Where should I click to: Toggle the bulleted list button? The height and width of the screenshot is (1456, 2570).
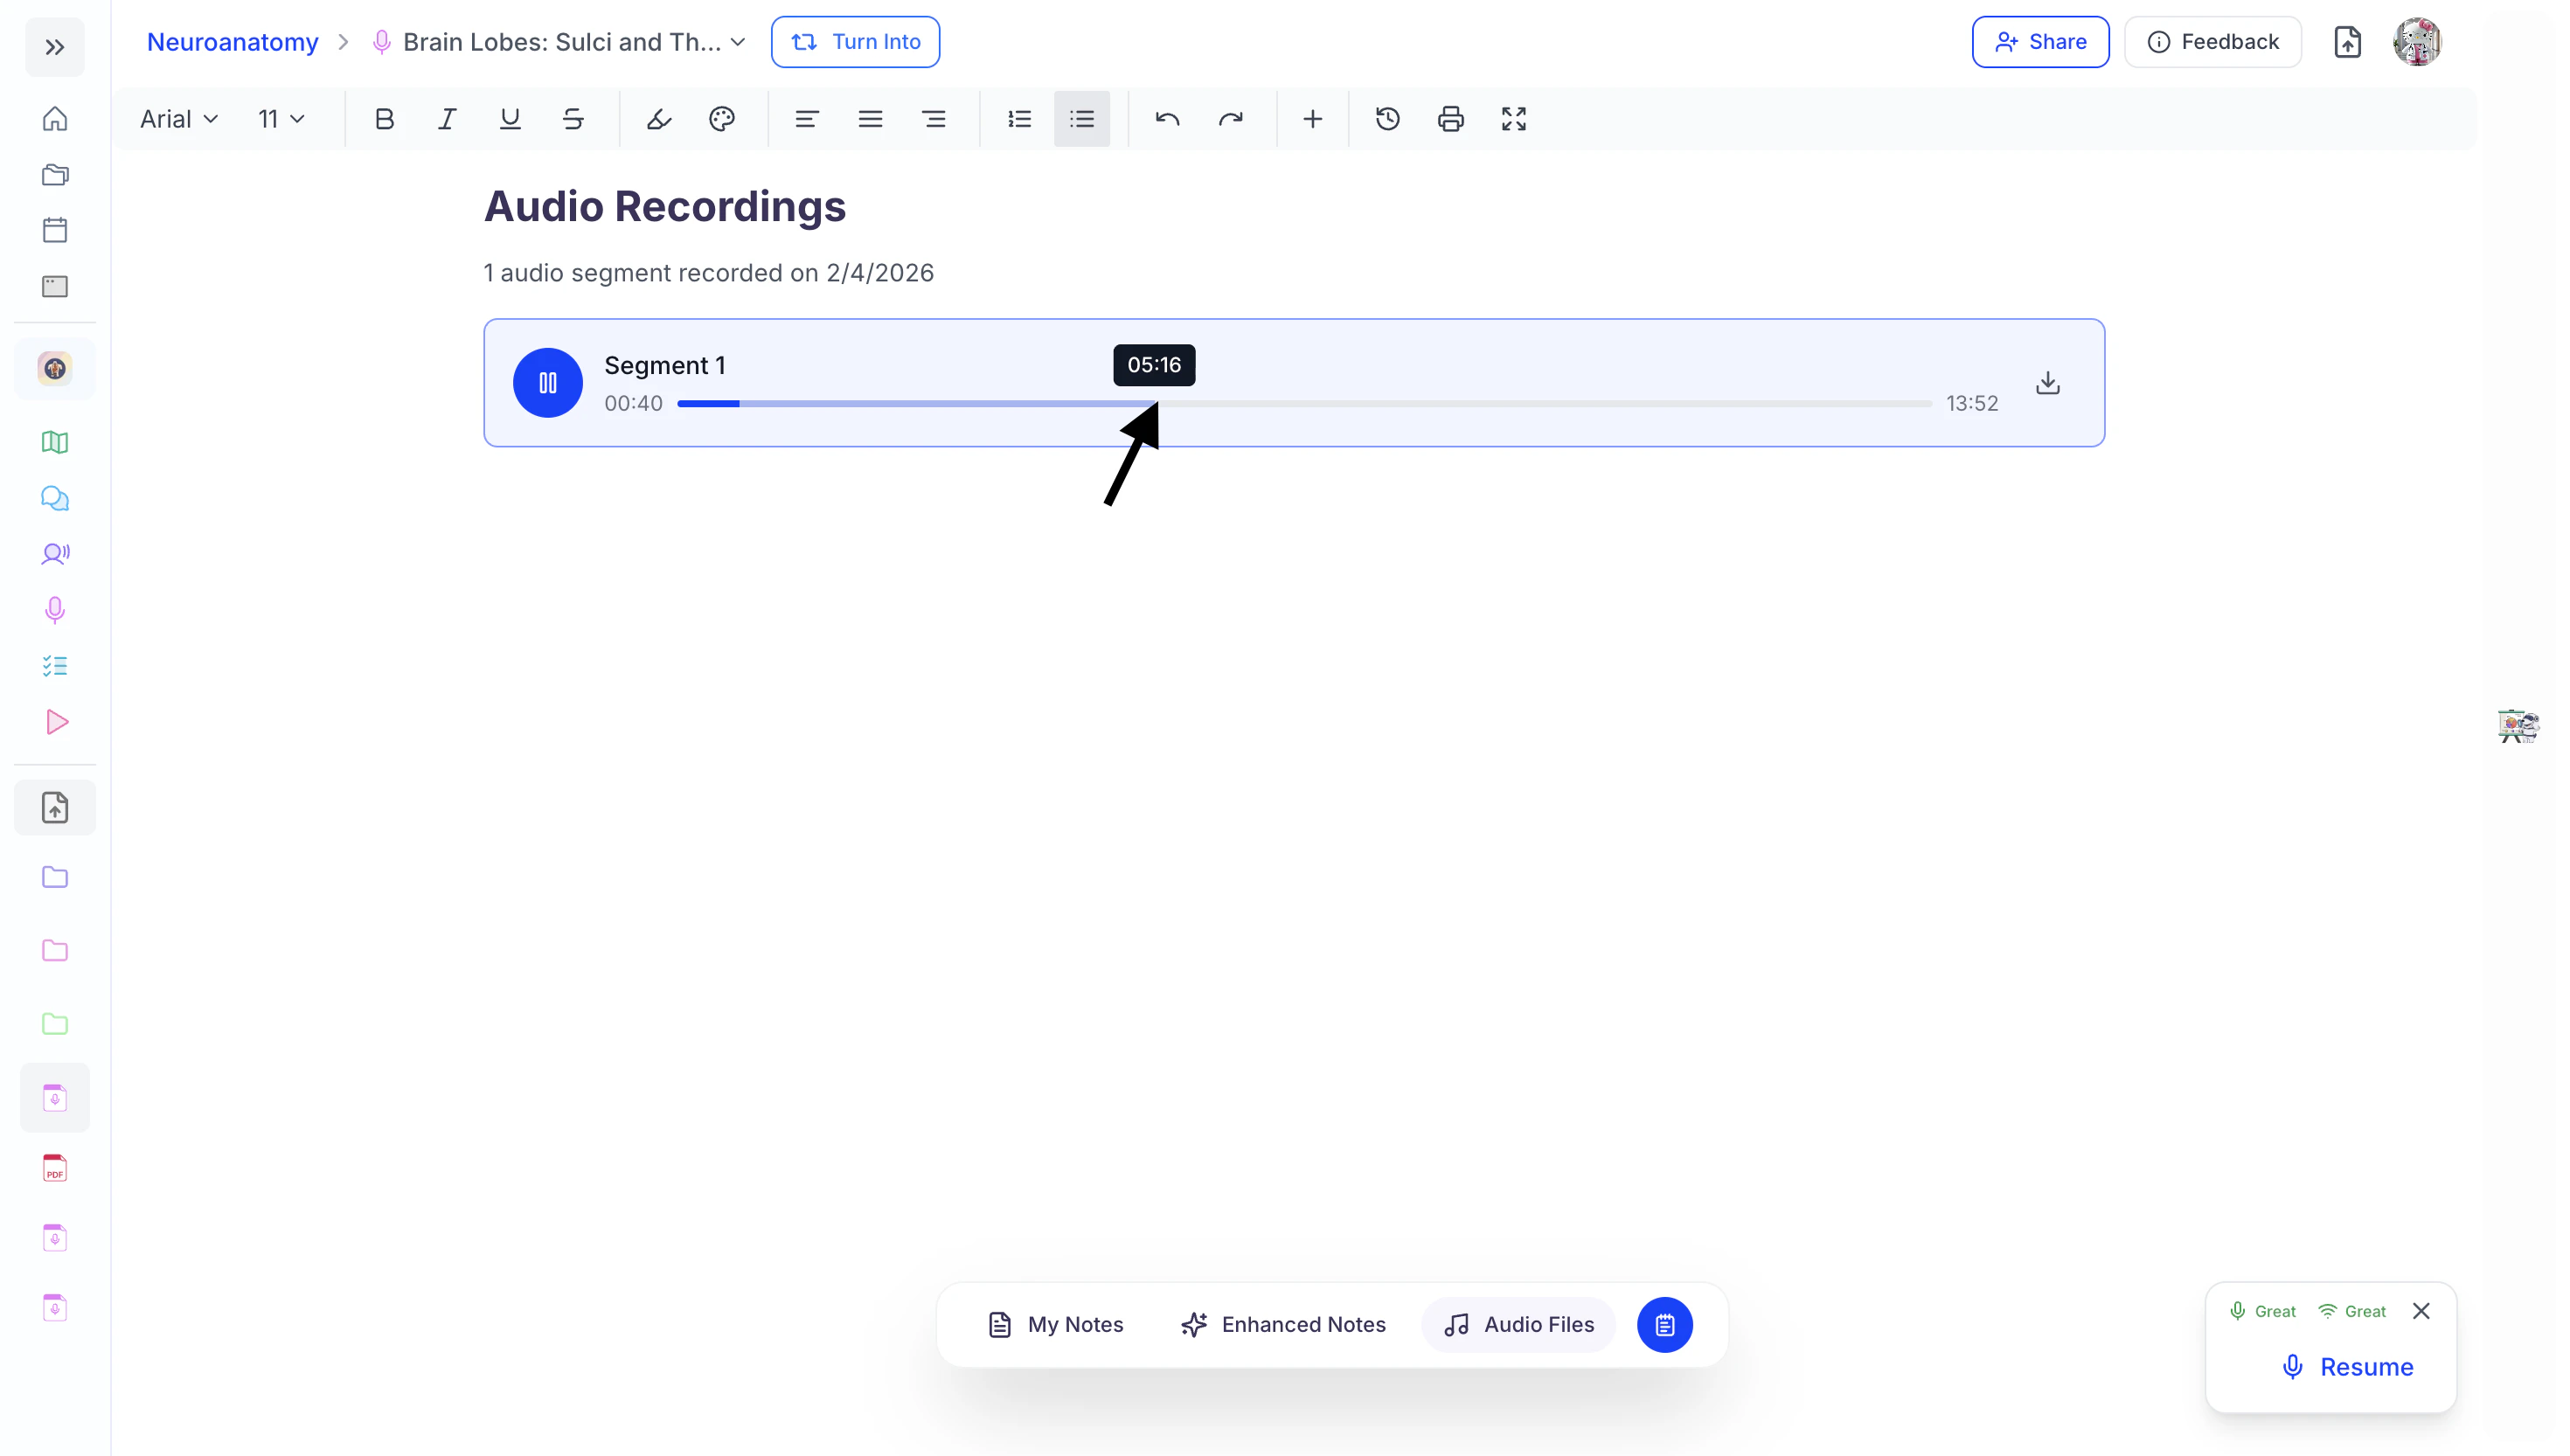(x=1081, y=119)
